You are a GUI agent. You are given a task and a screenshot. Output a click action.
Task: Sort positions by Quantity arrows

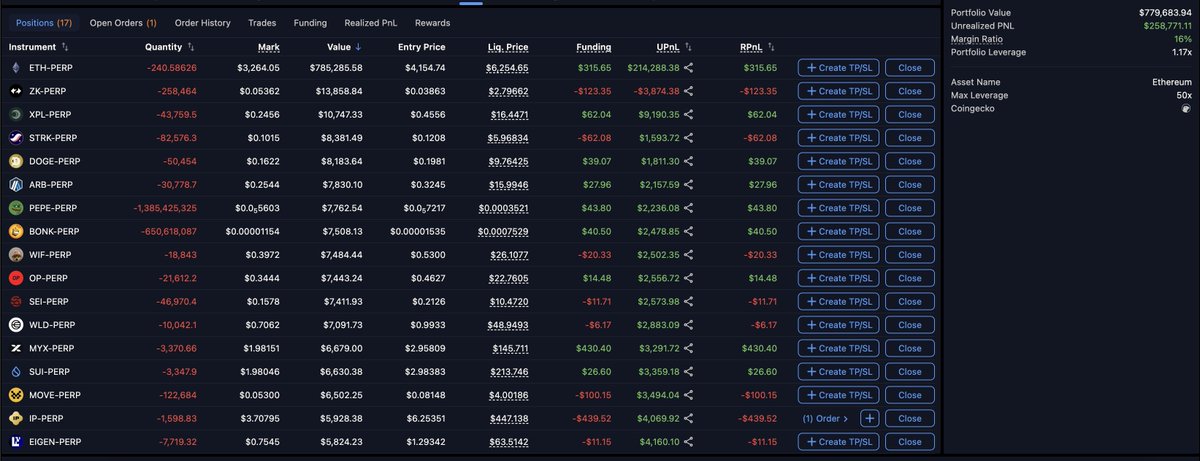tap(191, 47)
